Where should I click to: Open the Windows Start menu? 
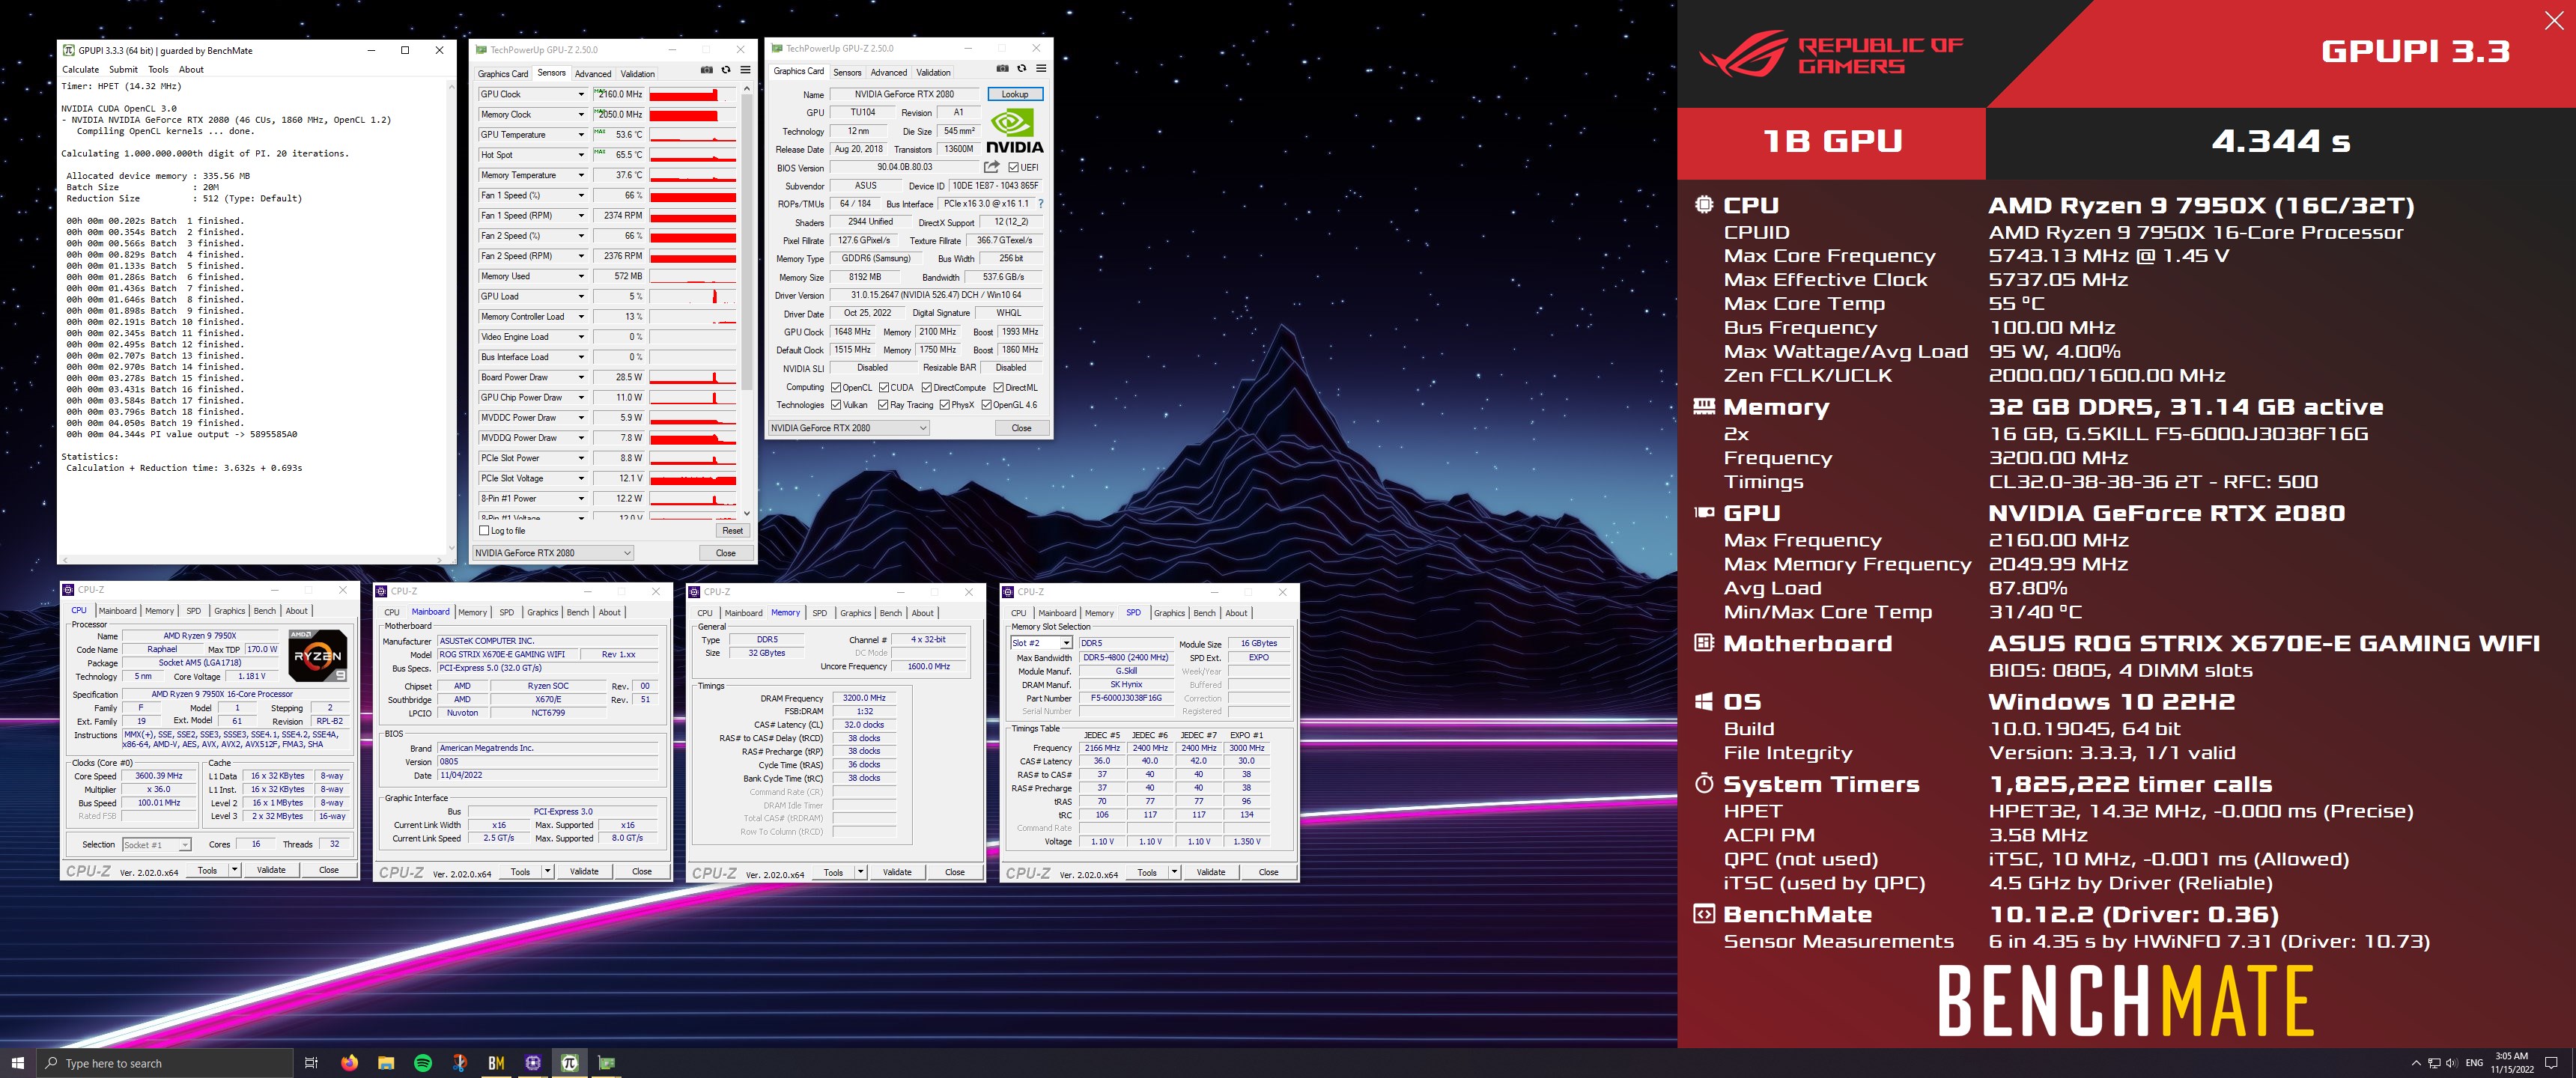(17, 1063)
